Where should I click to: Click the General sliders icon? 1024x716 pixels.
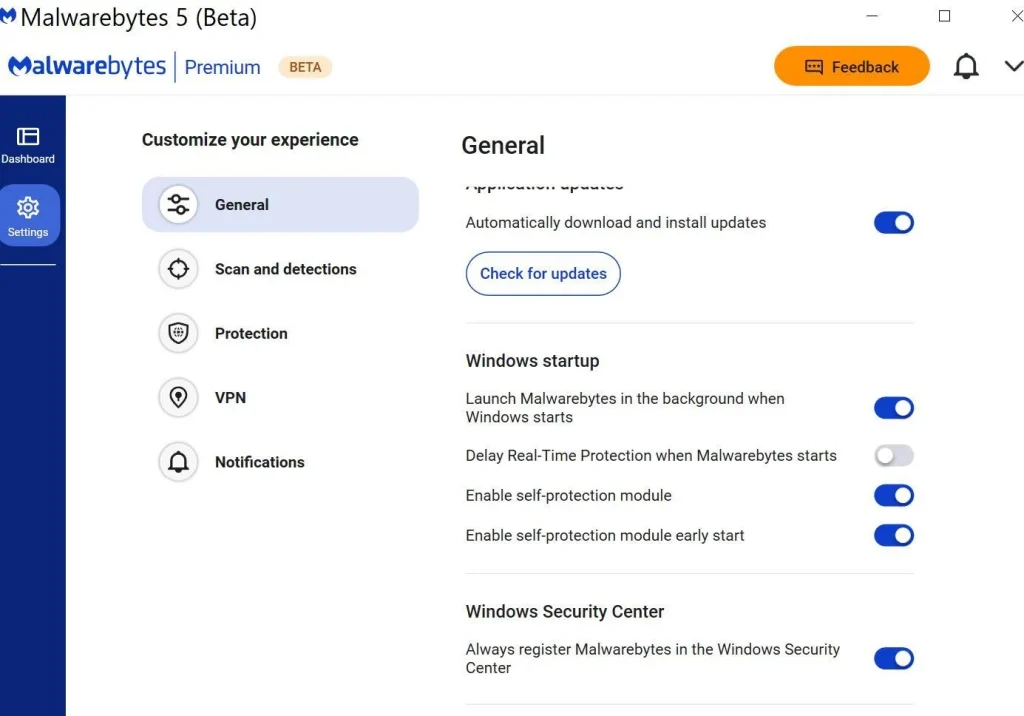[x=178, y=204]
